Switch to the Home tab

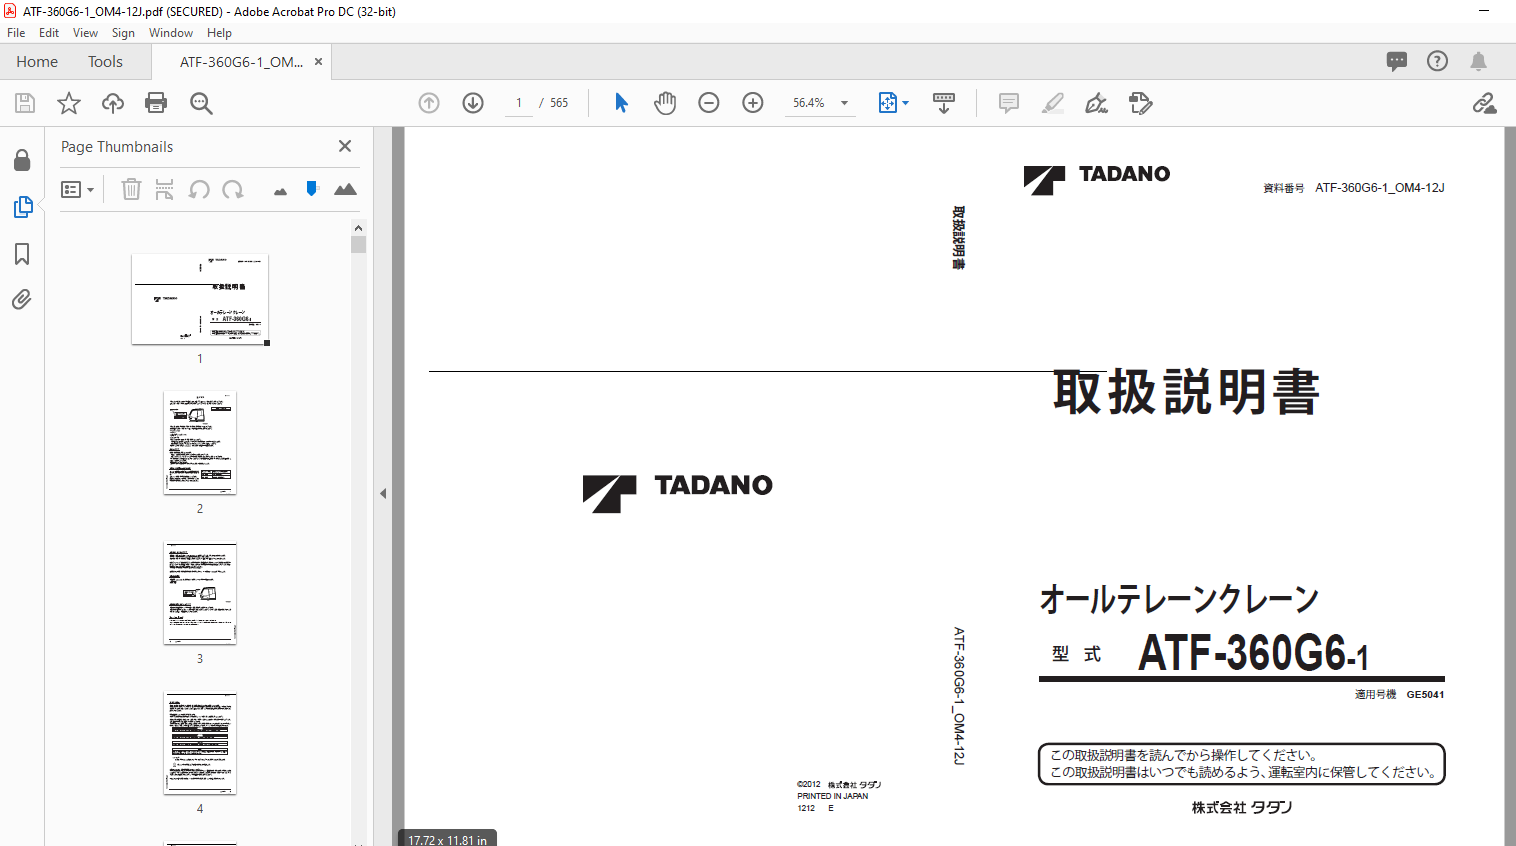click(x=37, y=62)
